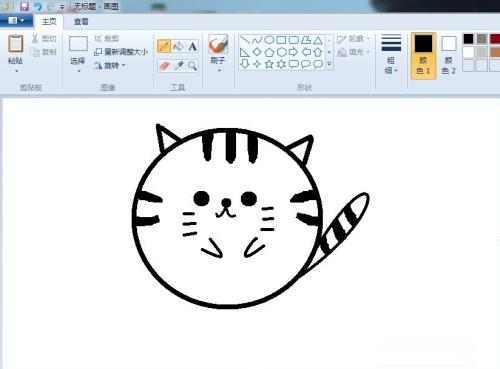Choose the Five-point star shape
Image resolution: width=500 pixels, height=369 pixels.
[x=269, y=64]
